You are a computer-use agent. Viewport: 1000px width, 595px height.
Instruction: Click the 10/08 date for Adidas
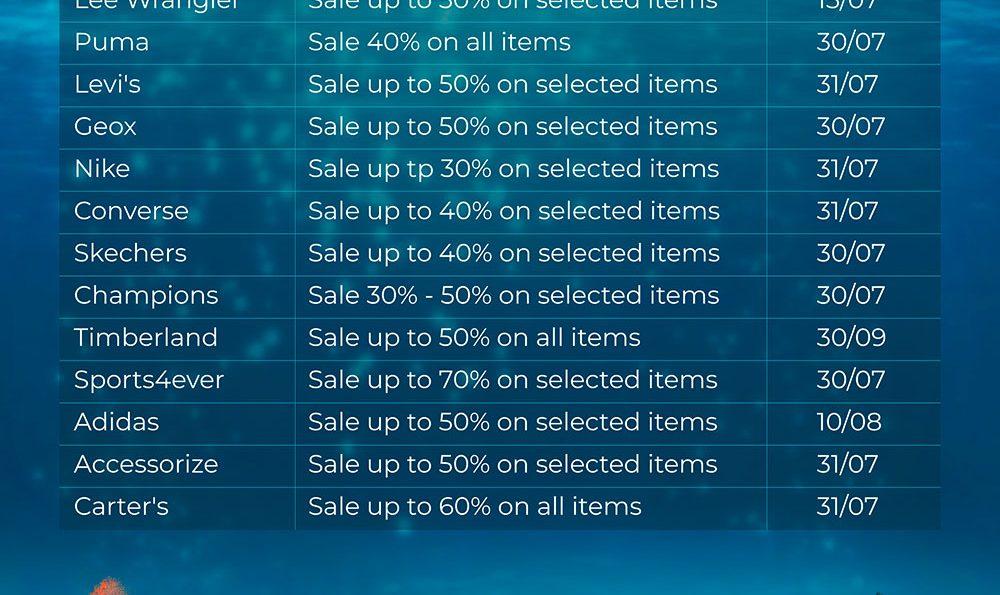point(849,422)
